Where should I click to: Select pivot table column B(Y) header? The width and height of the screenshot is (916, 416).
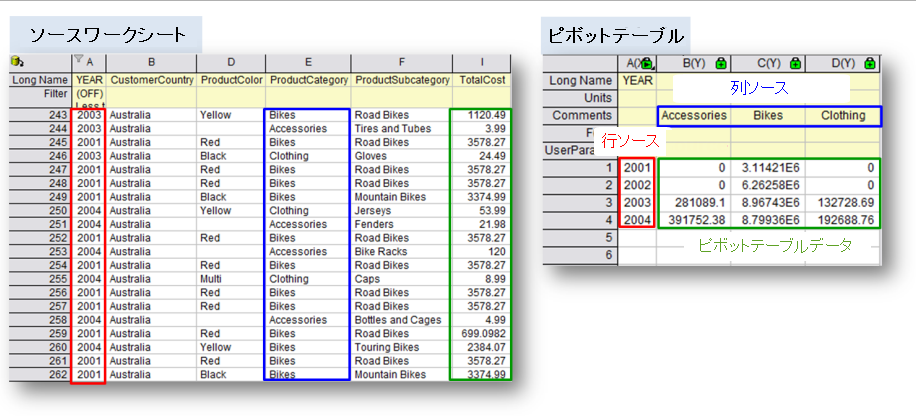point(693,63)
